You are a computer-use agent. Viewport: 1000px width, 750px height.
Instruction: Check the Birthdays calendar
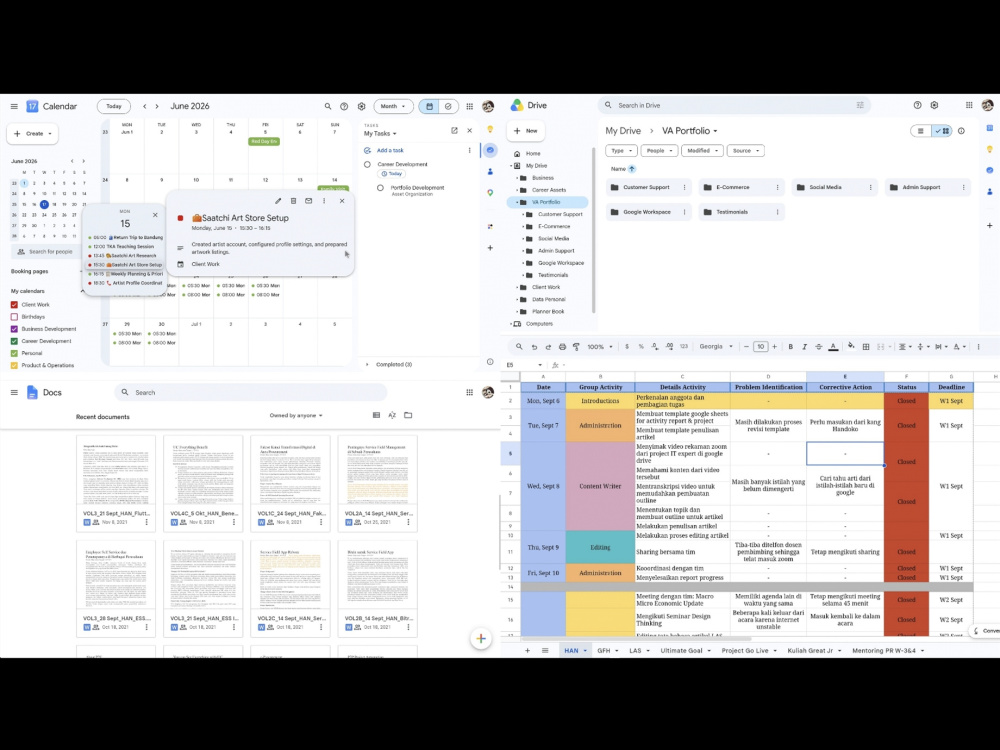pyautogui.click(x=14, y=317)
